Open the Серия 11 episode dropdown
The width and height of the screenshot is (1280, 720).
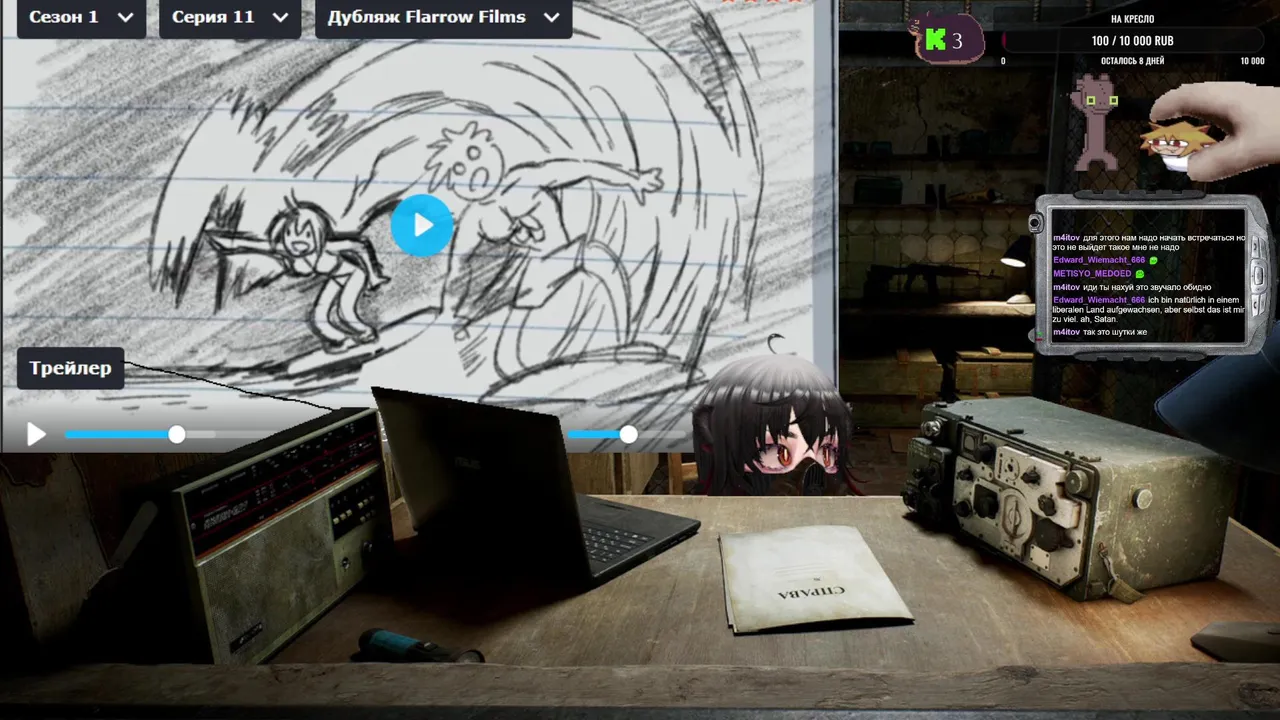coord(230,18)
